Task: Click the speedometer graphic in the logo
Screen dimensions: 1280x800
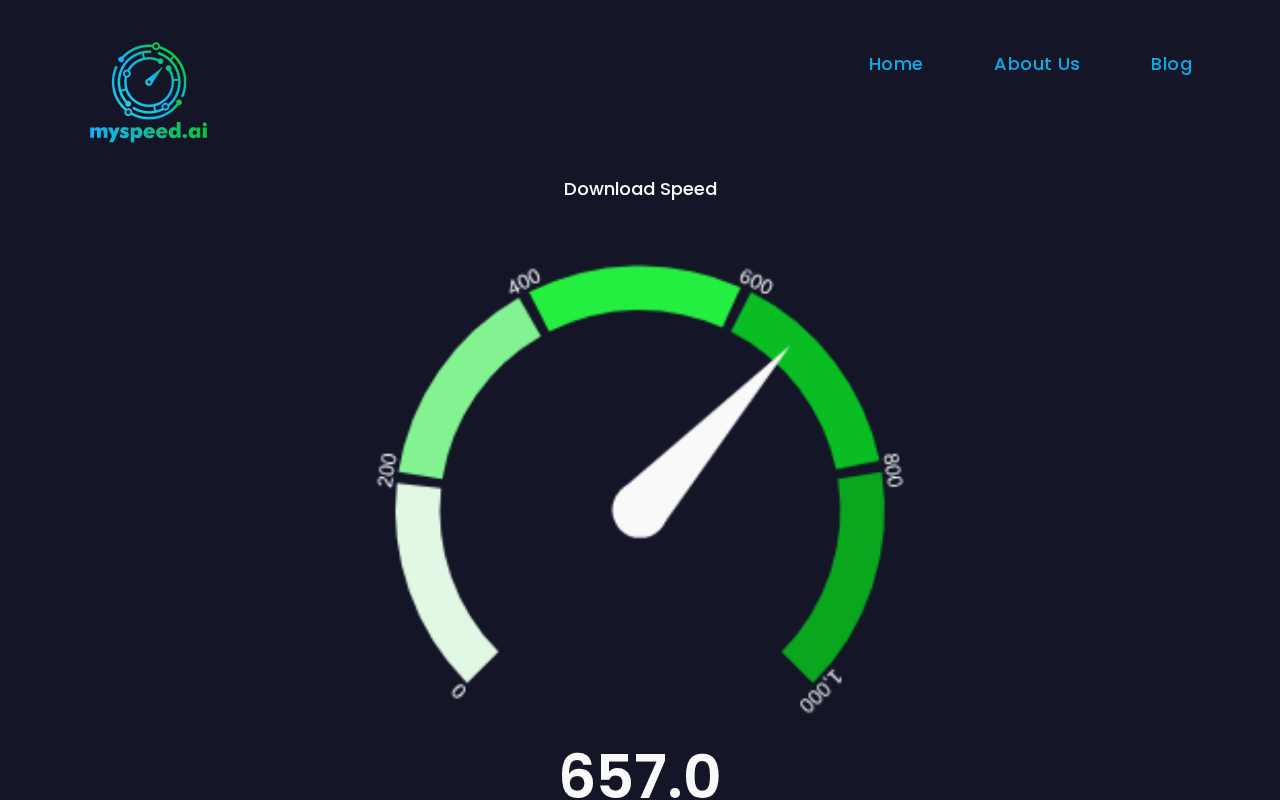Action: tap(149, 79)
